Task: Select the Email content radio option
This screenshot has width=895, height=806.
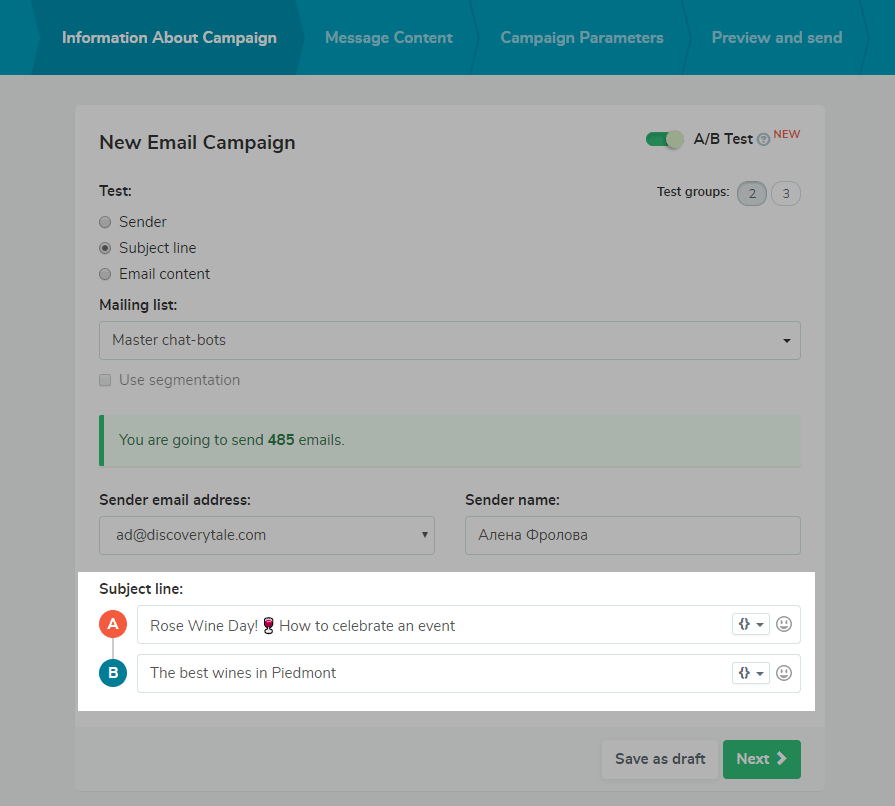Action: [105, 274]
